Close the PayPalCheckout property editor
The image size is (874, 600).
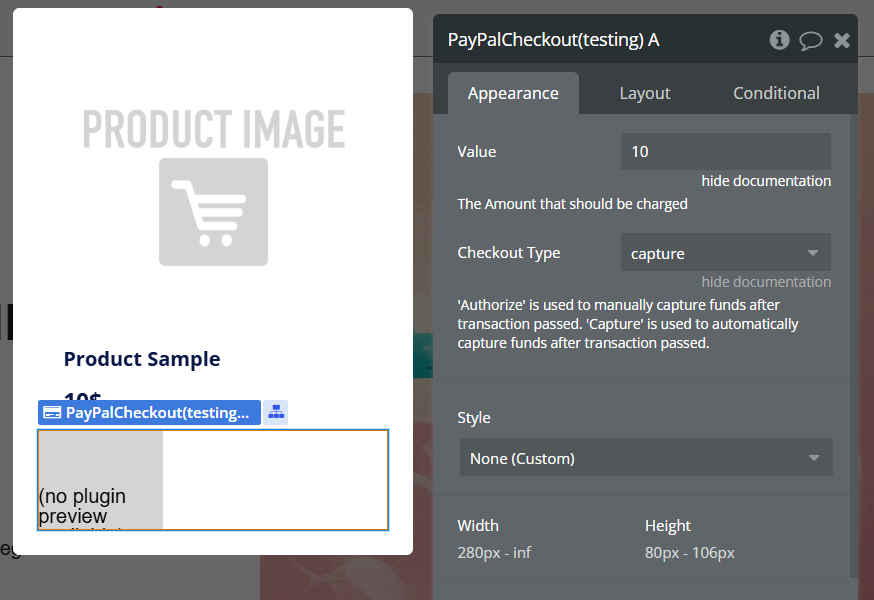[x=842, y=40]
